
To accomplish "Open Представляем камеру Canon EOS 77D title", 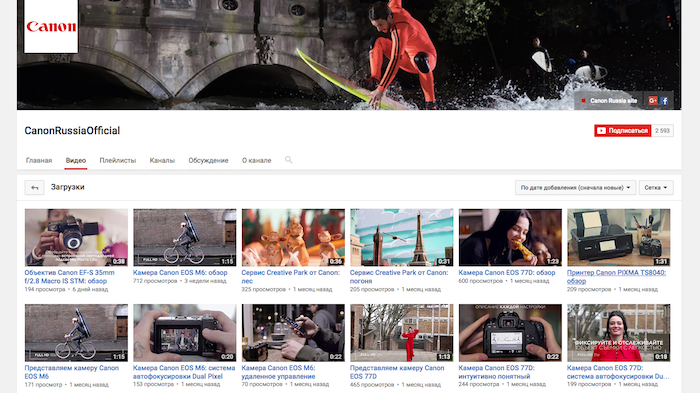I will [397, 372].
